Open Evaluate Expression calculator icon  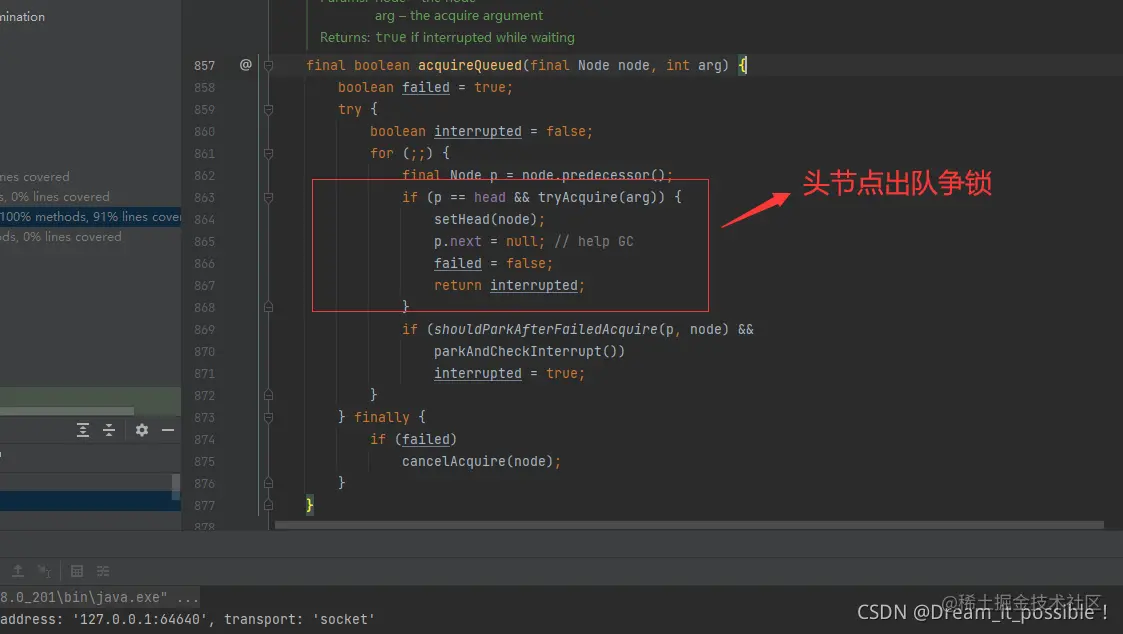(77, 571)
